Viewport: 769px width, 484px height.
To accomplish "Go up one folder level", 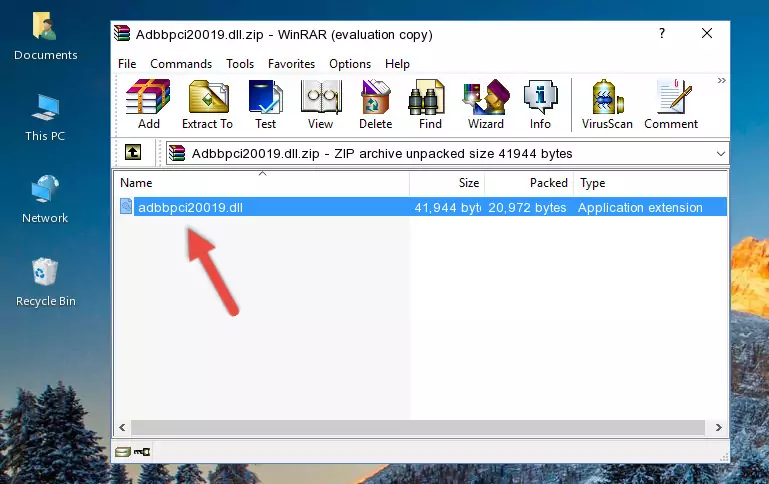I will [133, 153].
